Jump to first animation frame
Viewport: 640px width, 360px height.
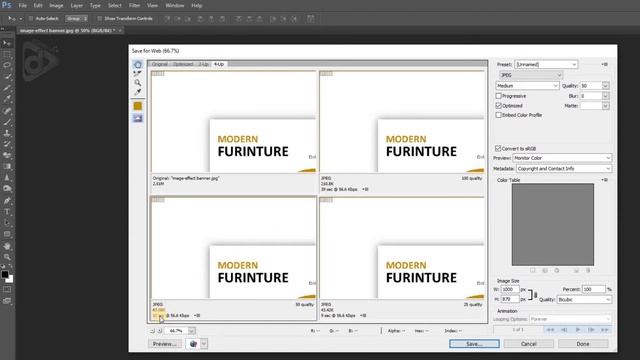click(x=551, y=329)
